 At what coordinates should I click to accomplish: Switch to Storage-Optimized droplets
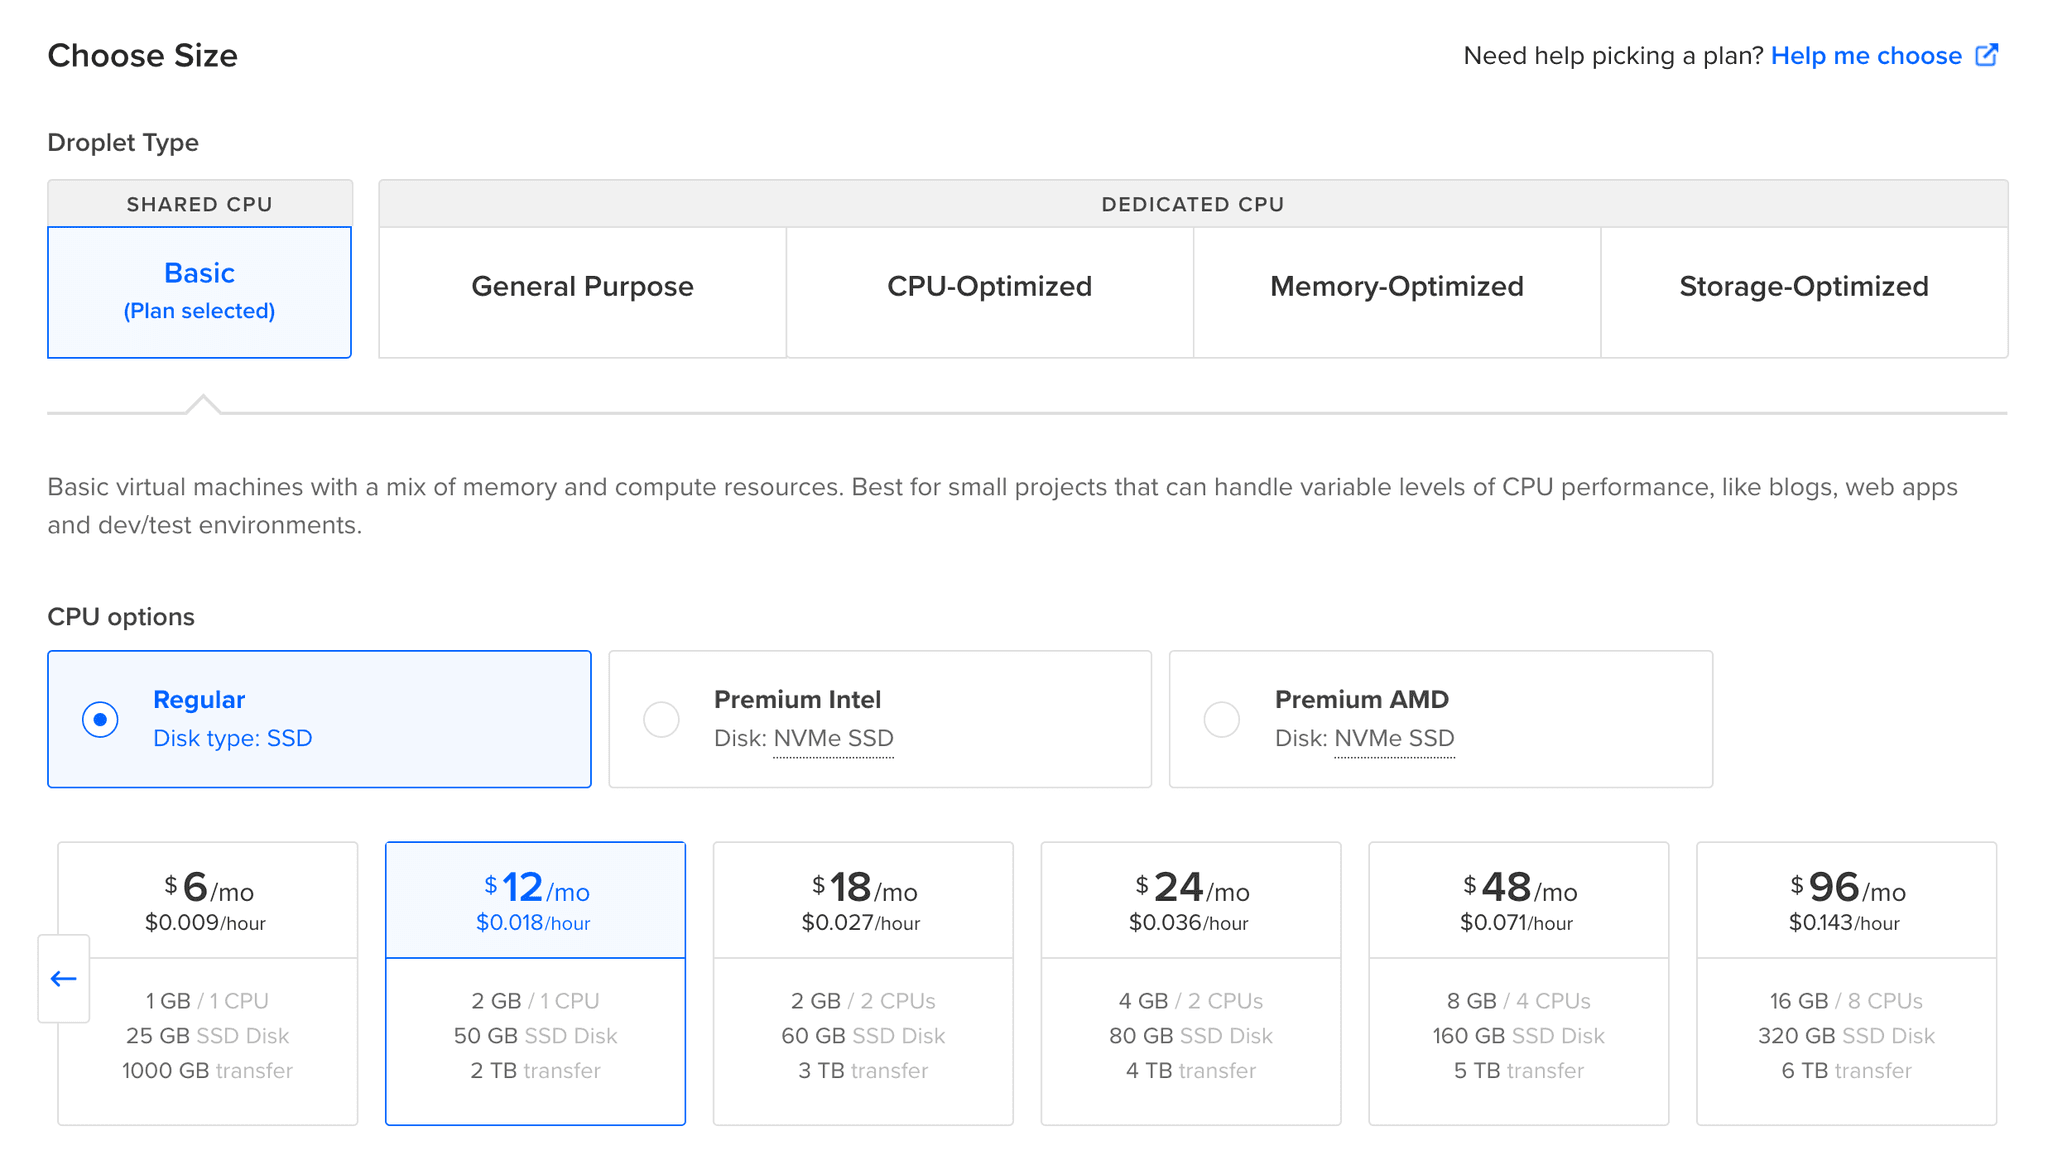pos(1803,287)
